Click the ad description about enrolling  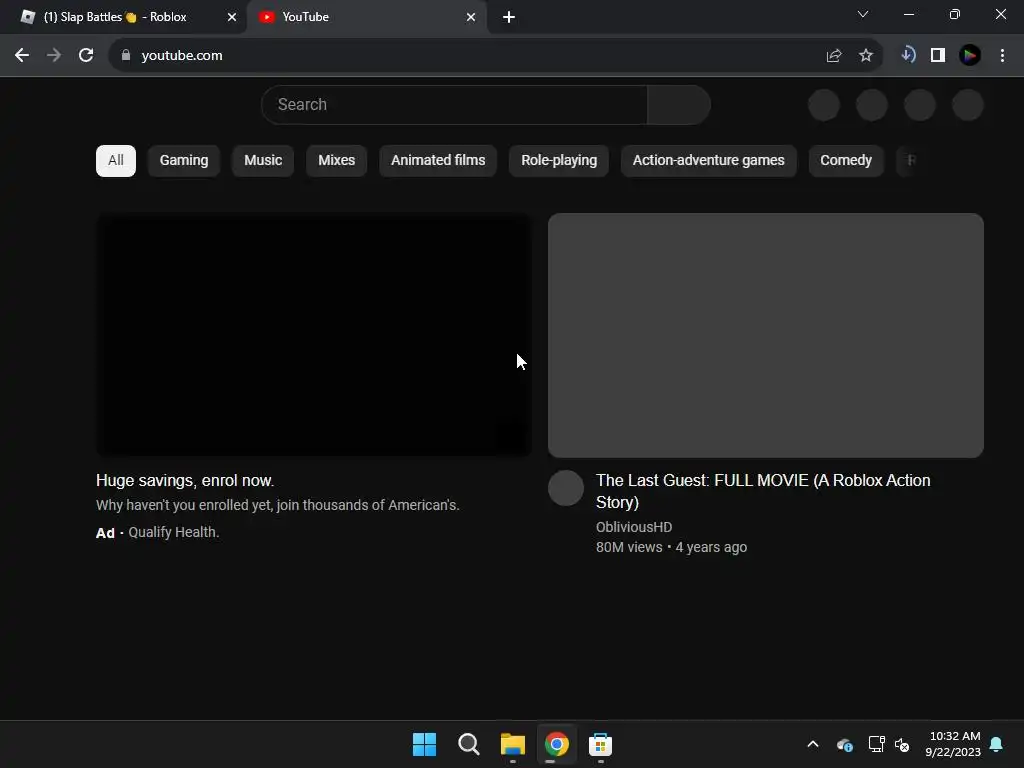pos(278,505)
